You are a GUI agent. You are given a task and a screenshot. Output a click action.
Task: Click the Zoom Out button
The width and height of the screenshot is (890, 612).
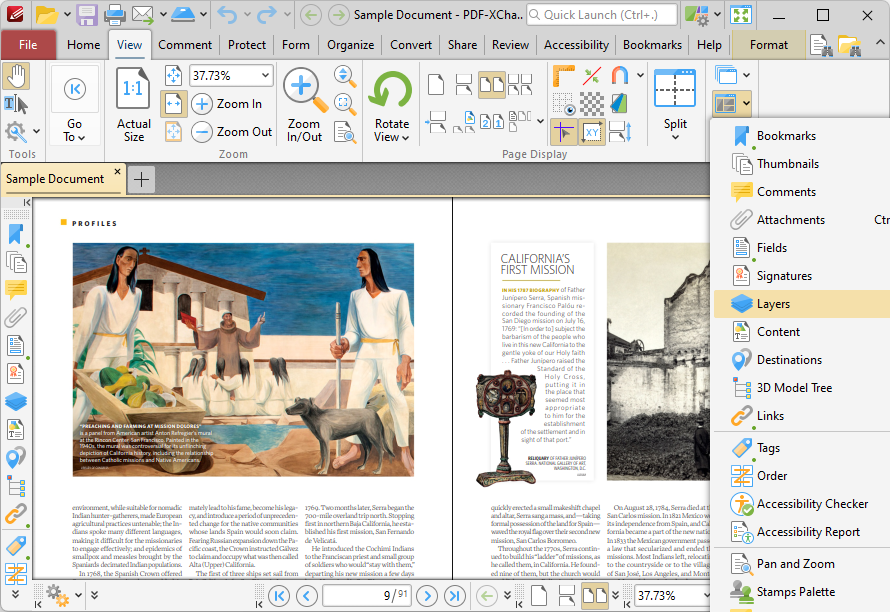click(x=232, y=132)
